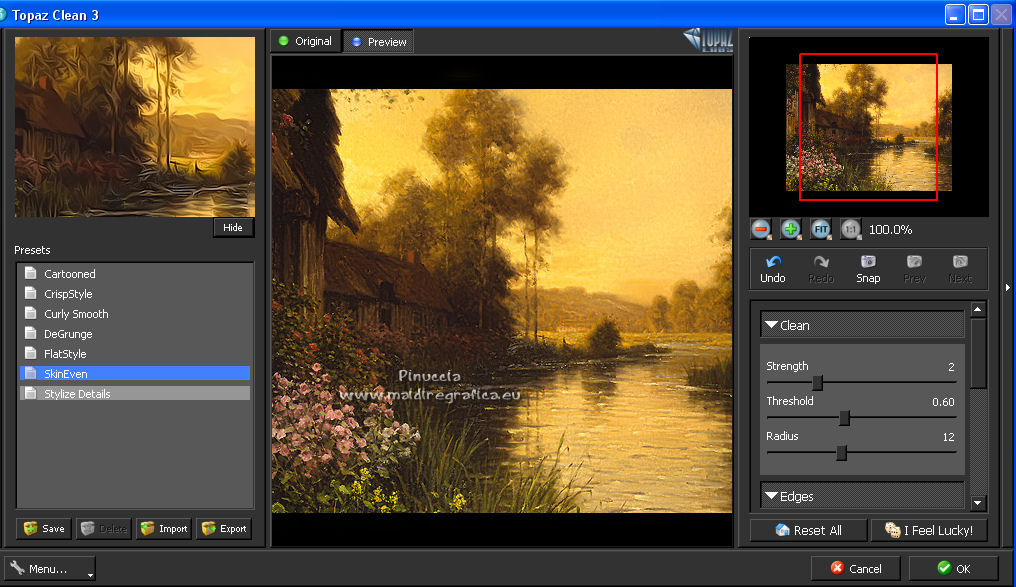This screenshot has width=1016, height=587.
Task: Click the 1:1 actual size icon
Action: pos(851,229)
